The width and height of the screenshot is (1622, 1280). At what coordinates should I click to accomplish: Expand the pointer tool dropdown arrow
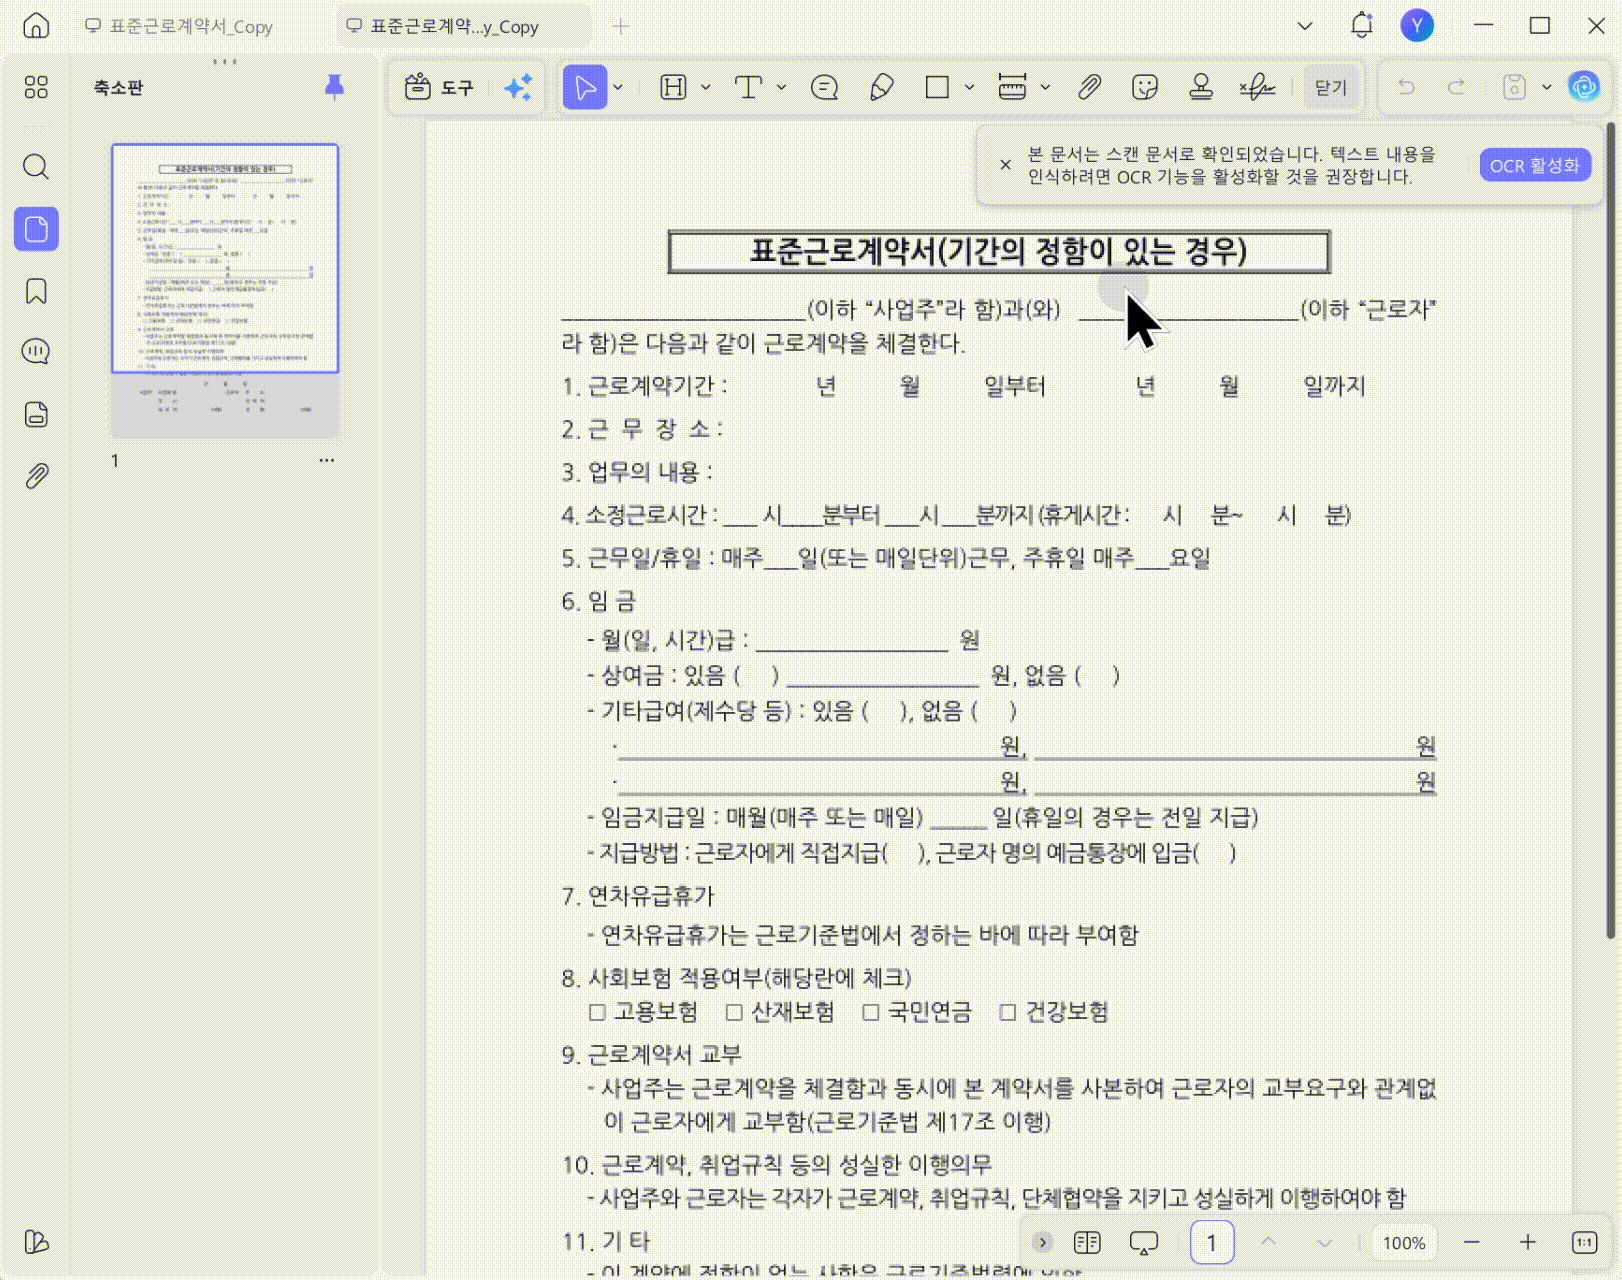[619, 88]
